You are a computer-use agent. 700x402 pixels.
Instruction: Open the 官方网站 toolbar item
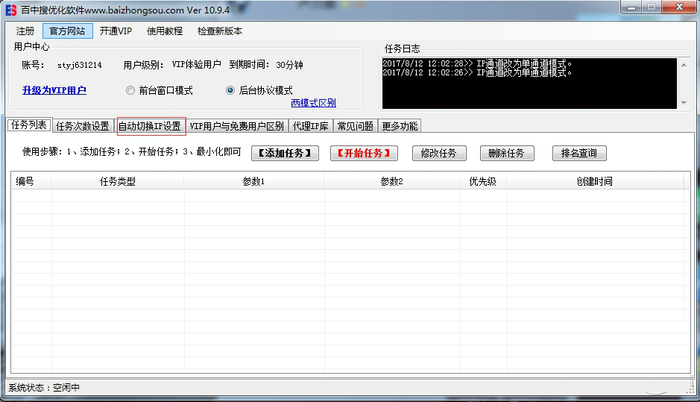click(69, 31)
